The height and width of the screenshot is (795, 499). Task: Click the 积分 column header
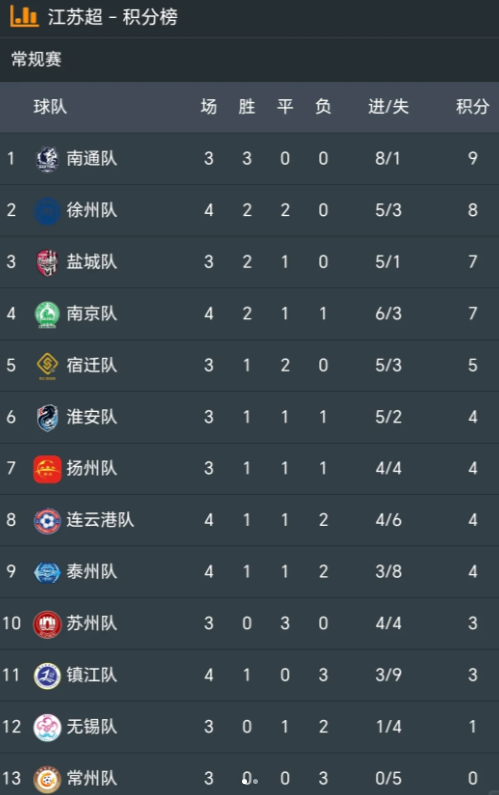coord(472,106)
